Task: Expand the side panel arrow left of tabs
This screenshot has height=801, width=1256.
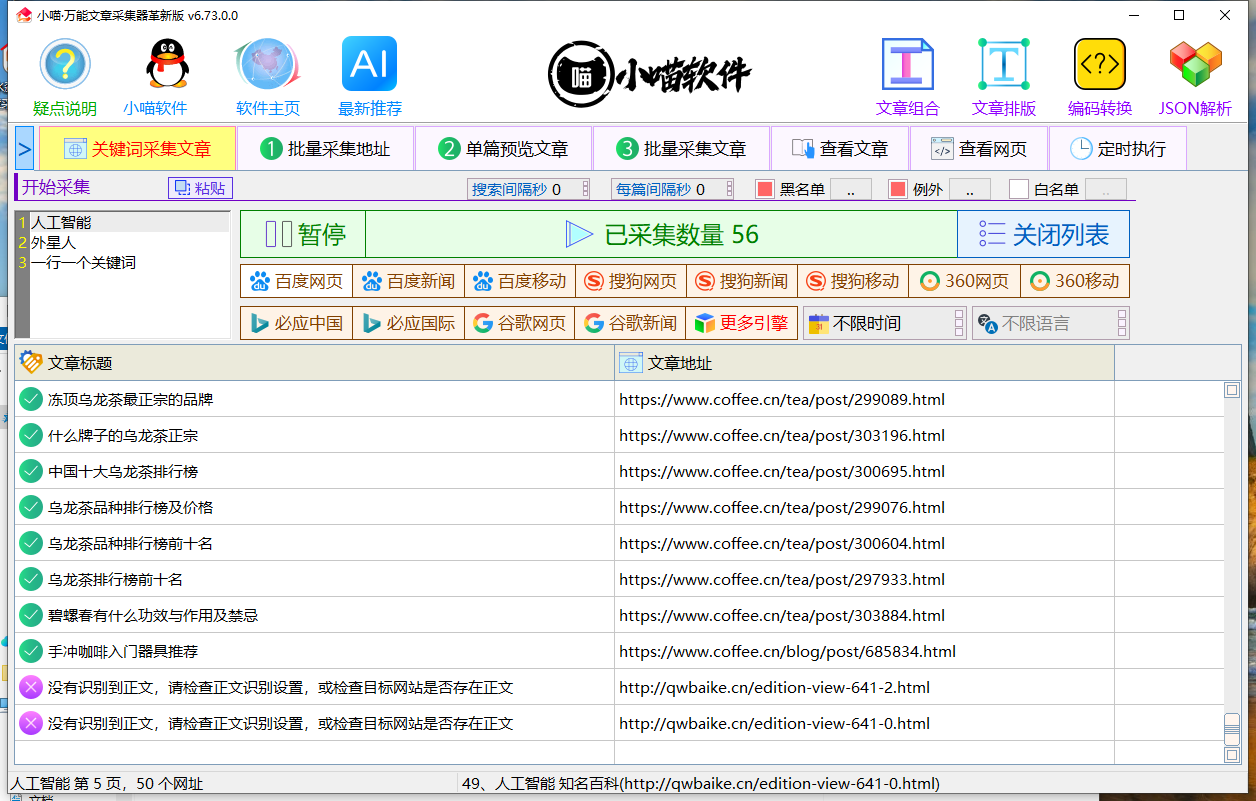Action: (x=25, y=149)
